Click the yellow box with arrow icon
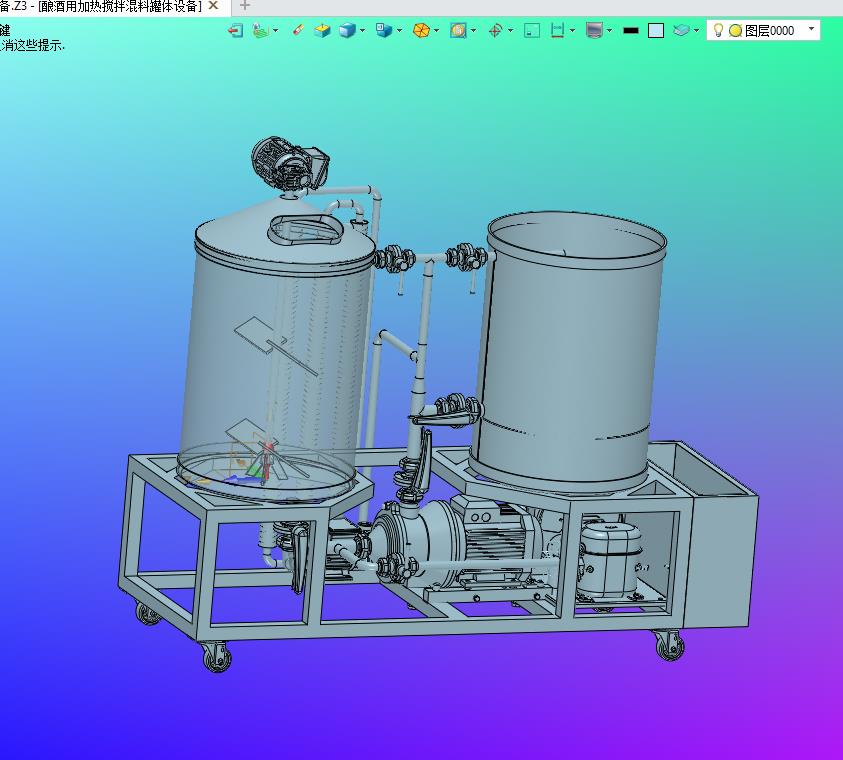Viewport: 843px width, 760px height. [x=322, y=30]
